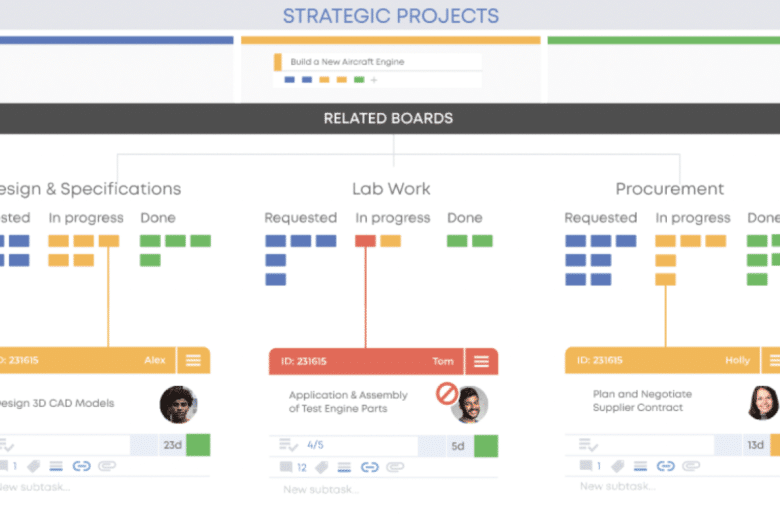Click tag icon on Plan and Negotiate card
This screenshot has width=780, height=516.
coord(617,467)
